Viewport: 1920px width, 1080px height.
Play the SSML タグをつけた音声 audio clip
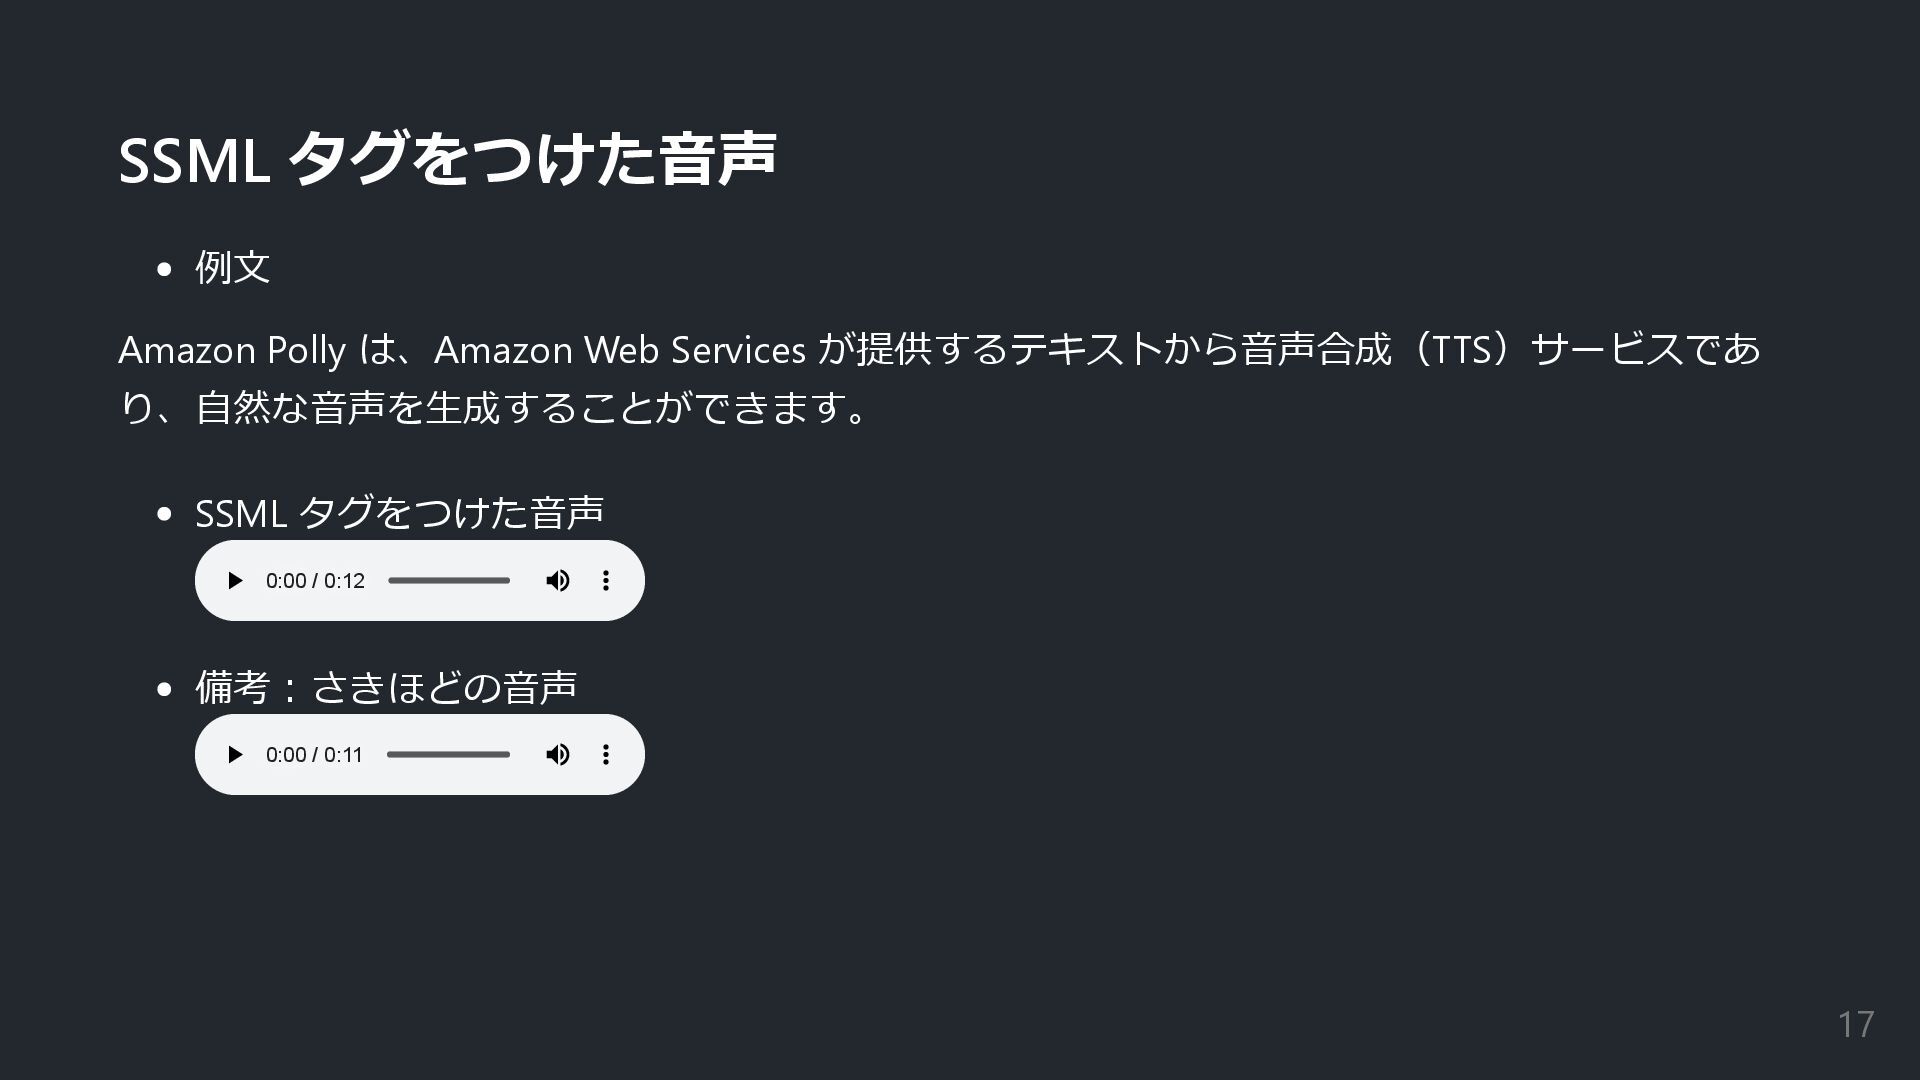[x=235, y=581]
